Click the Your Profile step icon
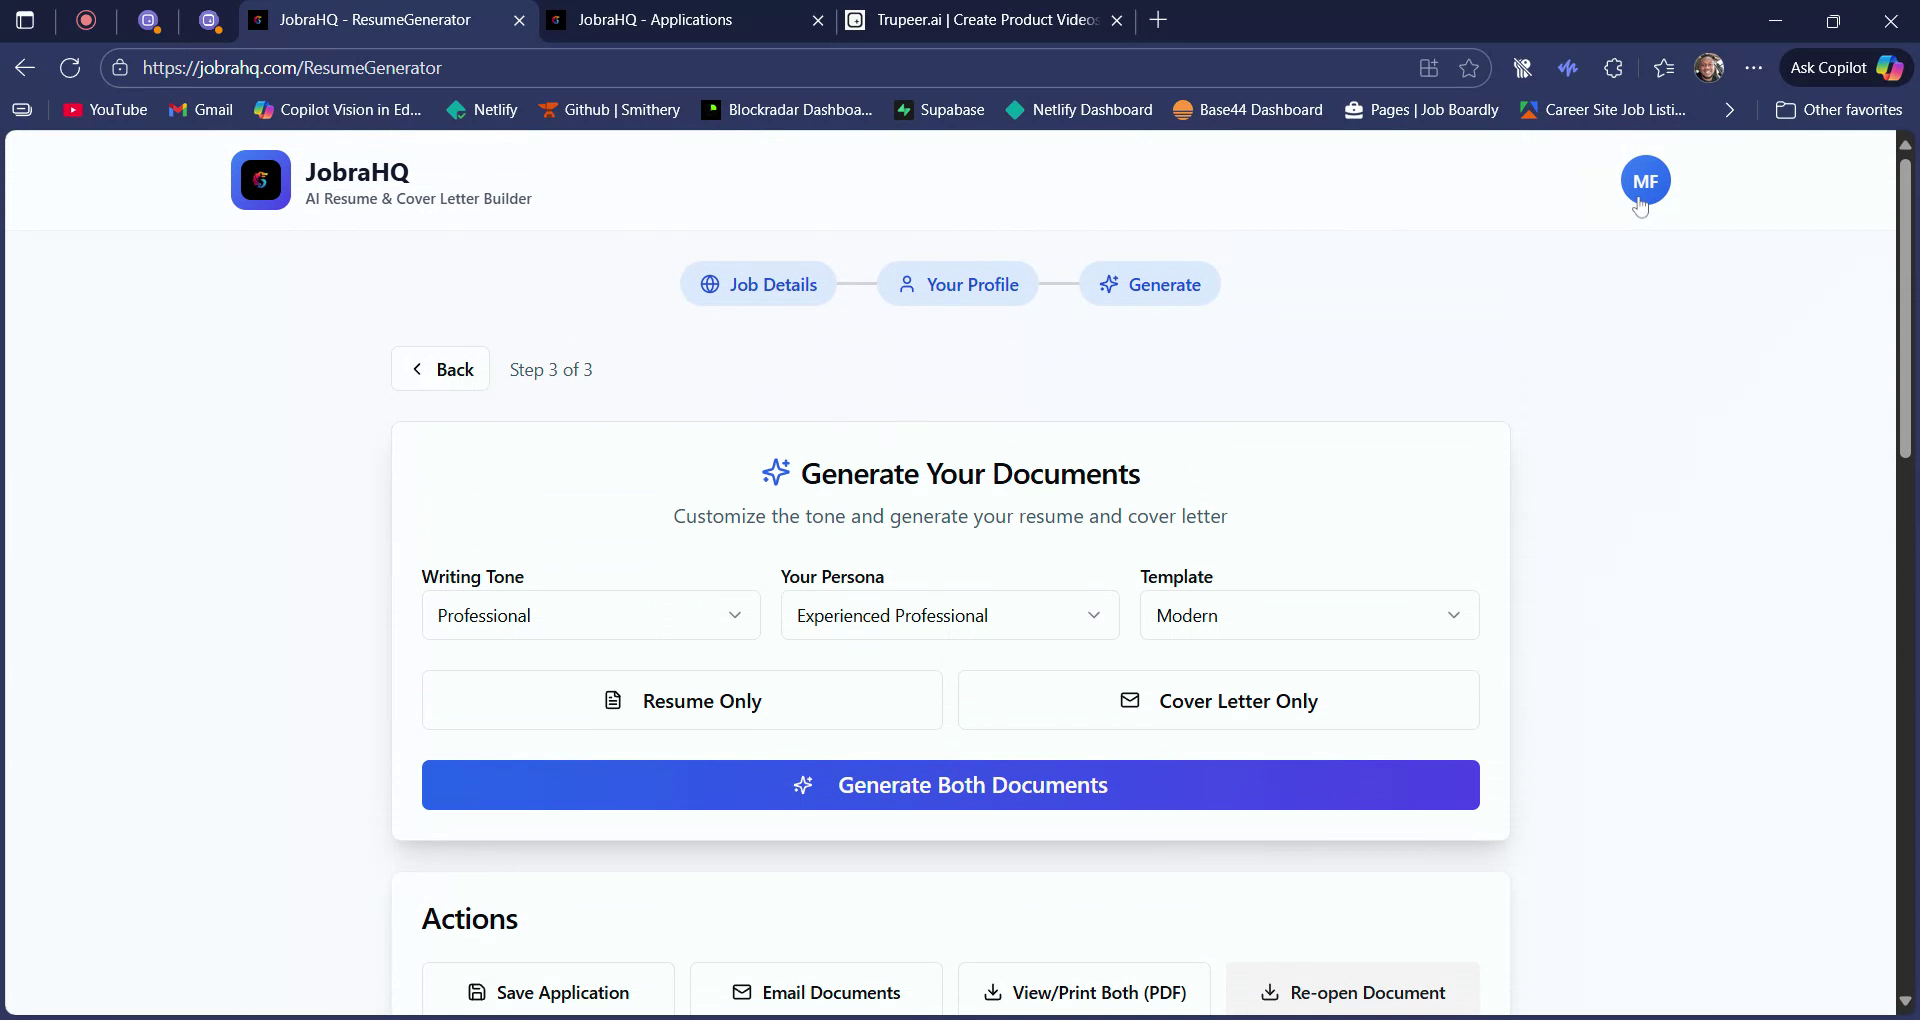1920x1020 pixels. click(x=906, y=284)
